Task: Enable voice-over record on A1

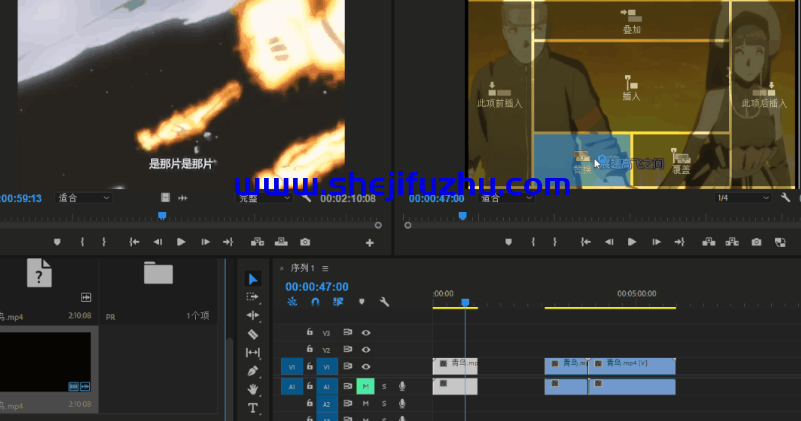Action: coord(402,386)
